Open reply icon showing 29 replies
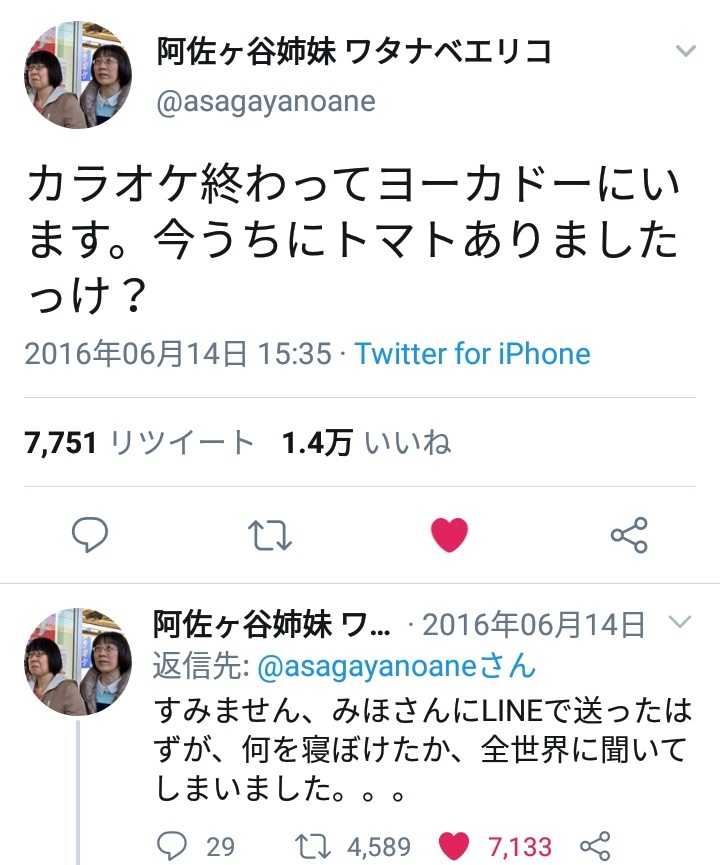This screenshot has width=720, height=865. point(172,846)
